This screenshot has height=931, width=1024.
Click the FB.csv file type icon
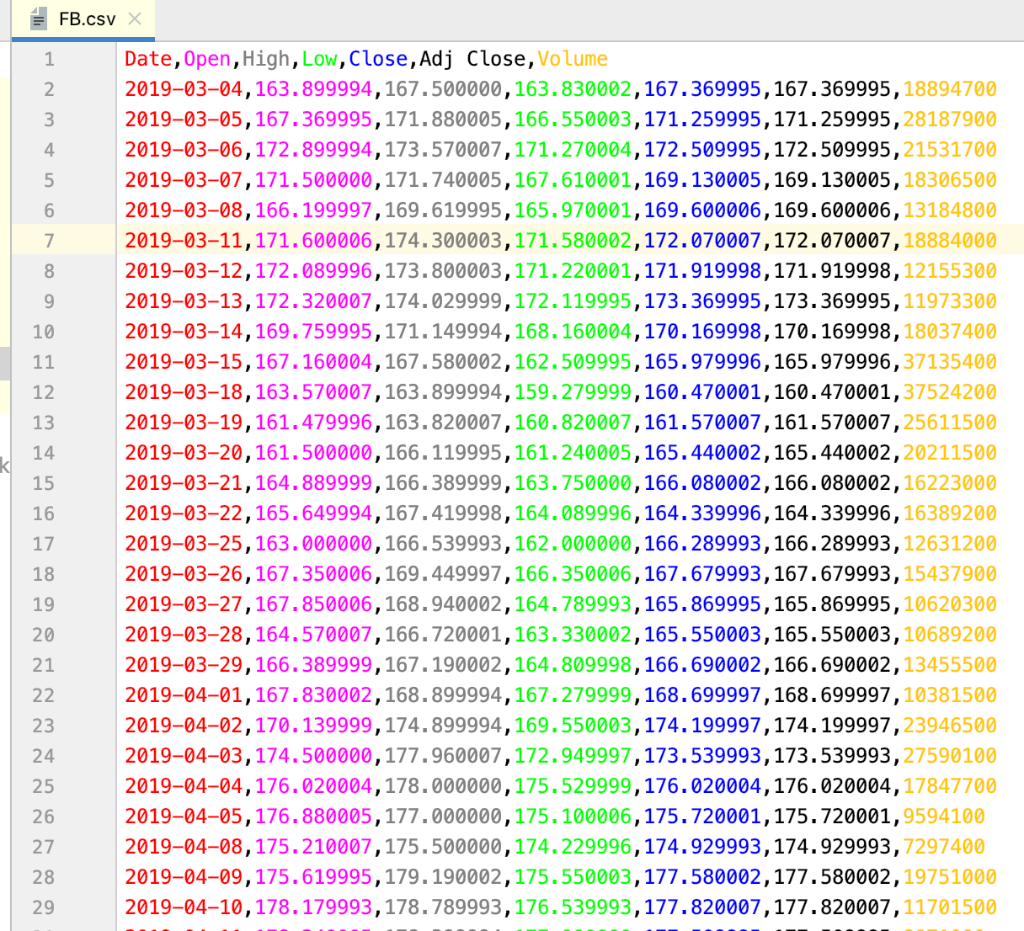coord(39,20)
